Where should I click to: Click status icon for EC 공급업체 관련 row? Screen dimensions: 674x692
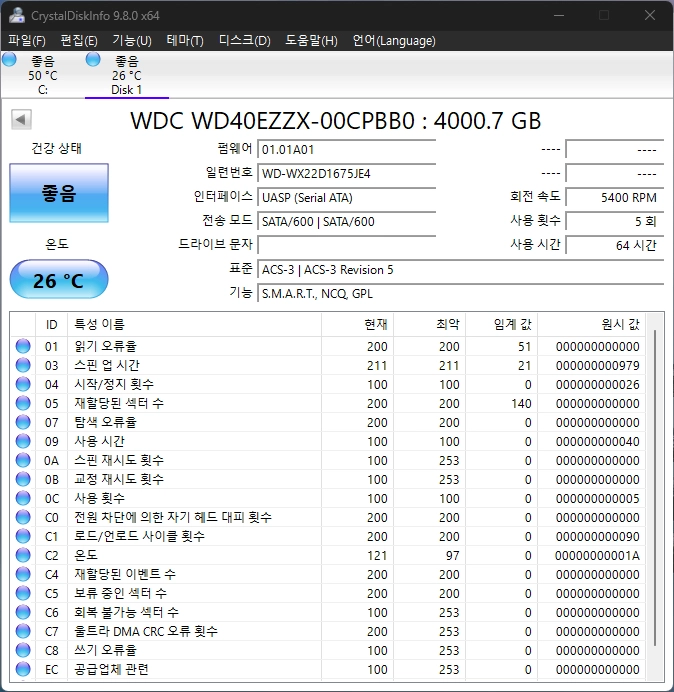23,669
